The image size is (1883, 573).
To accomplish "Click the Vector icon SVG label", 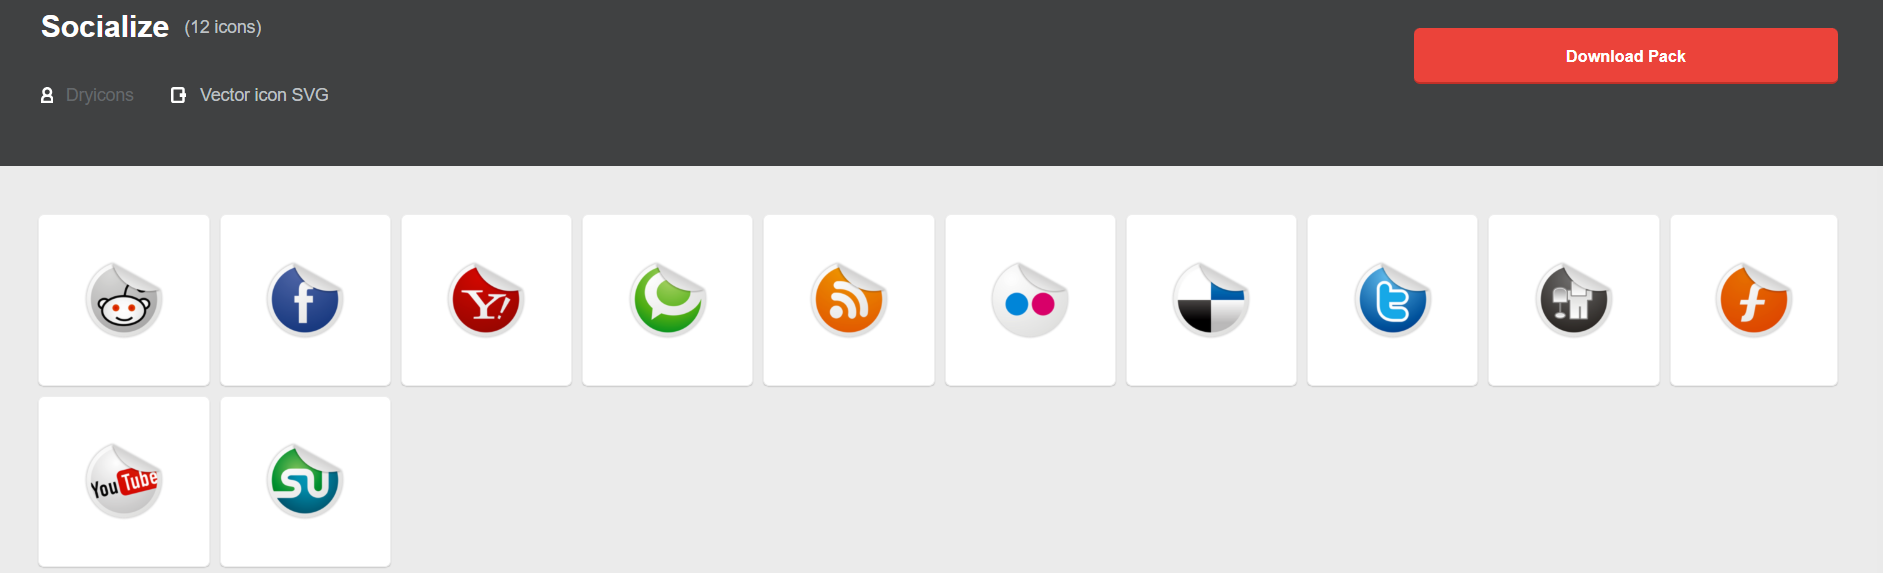I will tap(264, 95).
